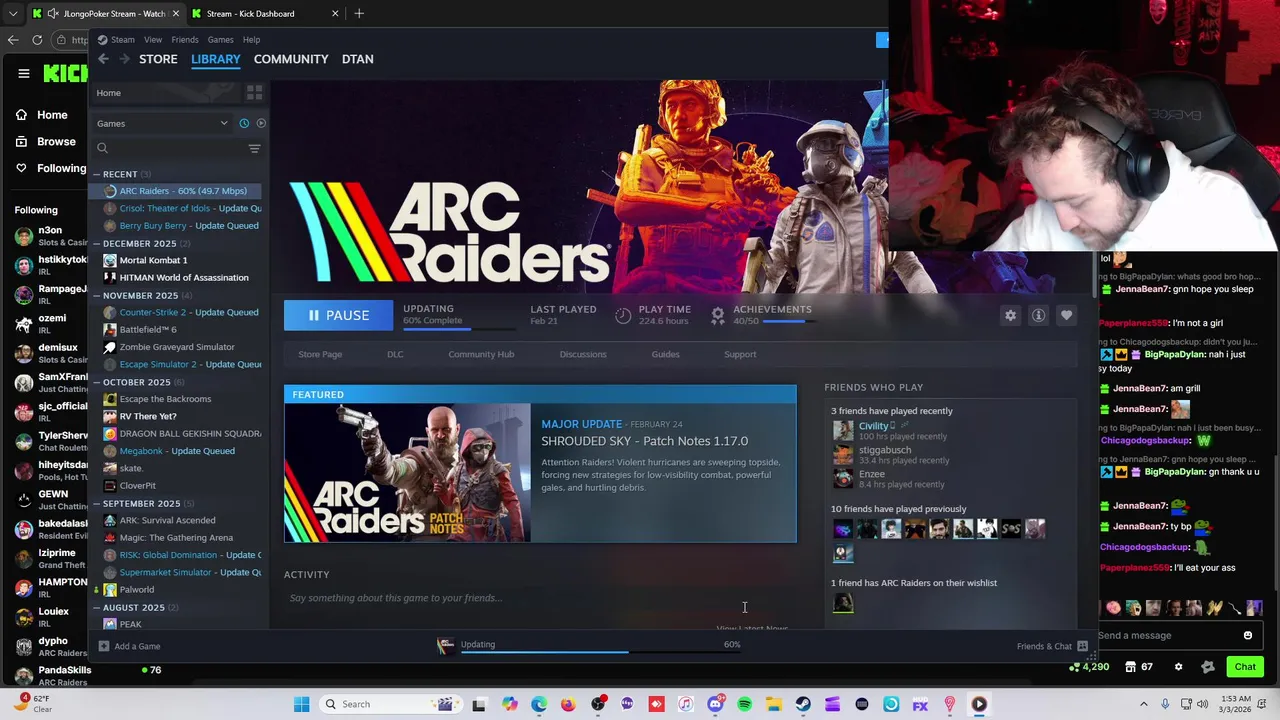The height and width of the screenshot is (720, 1280).
Task: Open Kick gift shop icon showing 67
Action: (1139, 667)
